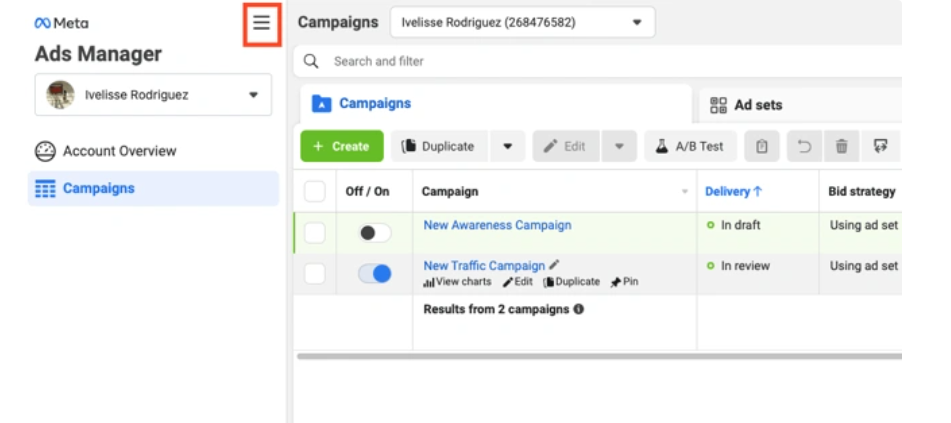This screenshot has width=951, height=423.
Task: Open the Campaign column header dropdown arrow
Action: [685, 192]
